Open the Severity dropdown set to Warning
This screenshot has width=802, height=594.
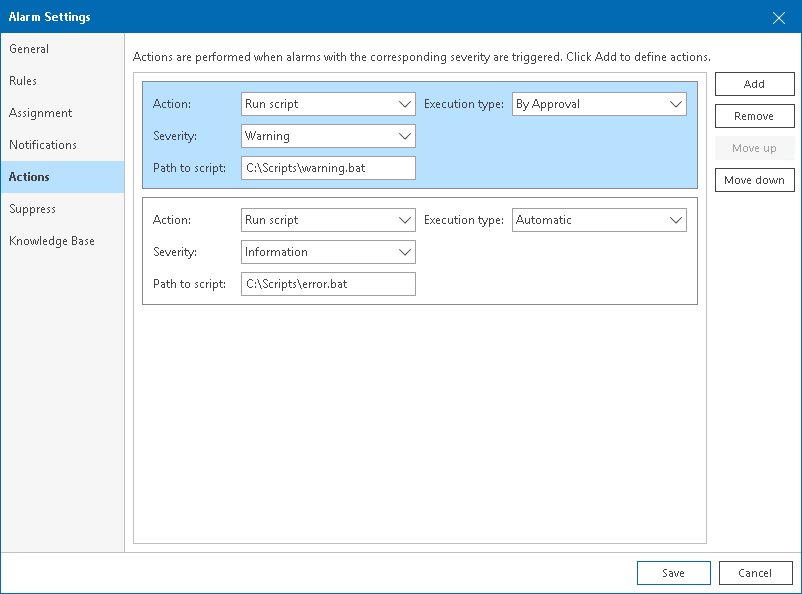327,135
